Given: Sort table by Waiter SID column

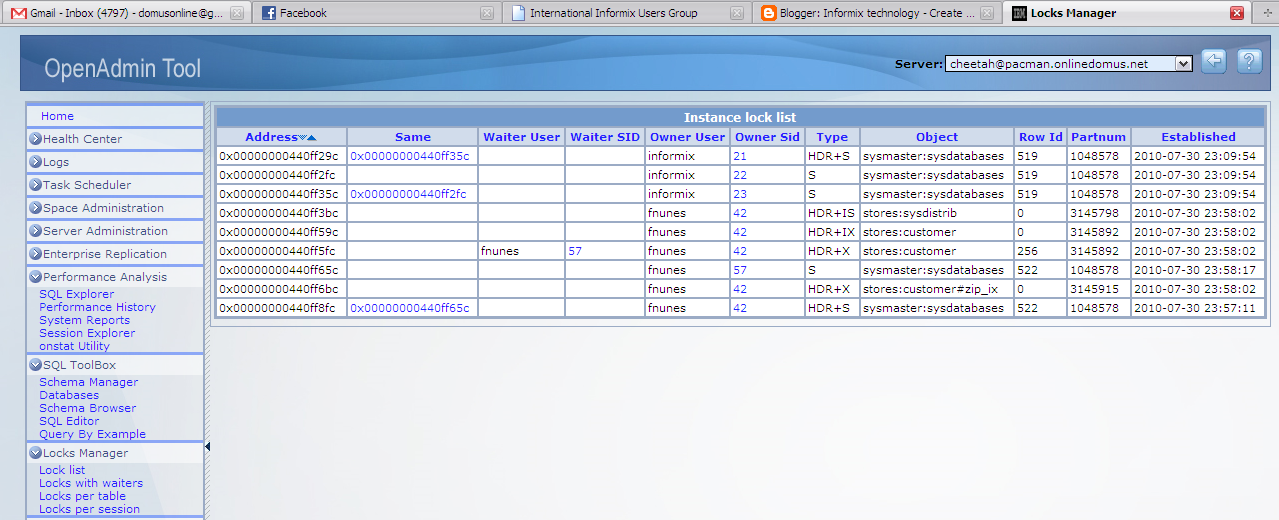Looking at the screenshot, I should (x=605, y=137).
